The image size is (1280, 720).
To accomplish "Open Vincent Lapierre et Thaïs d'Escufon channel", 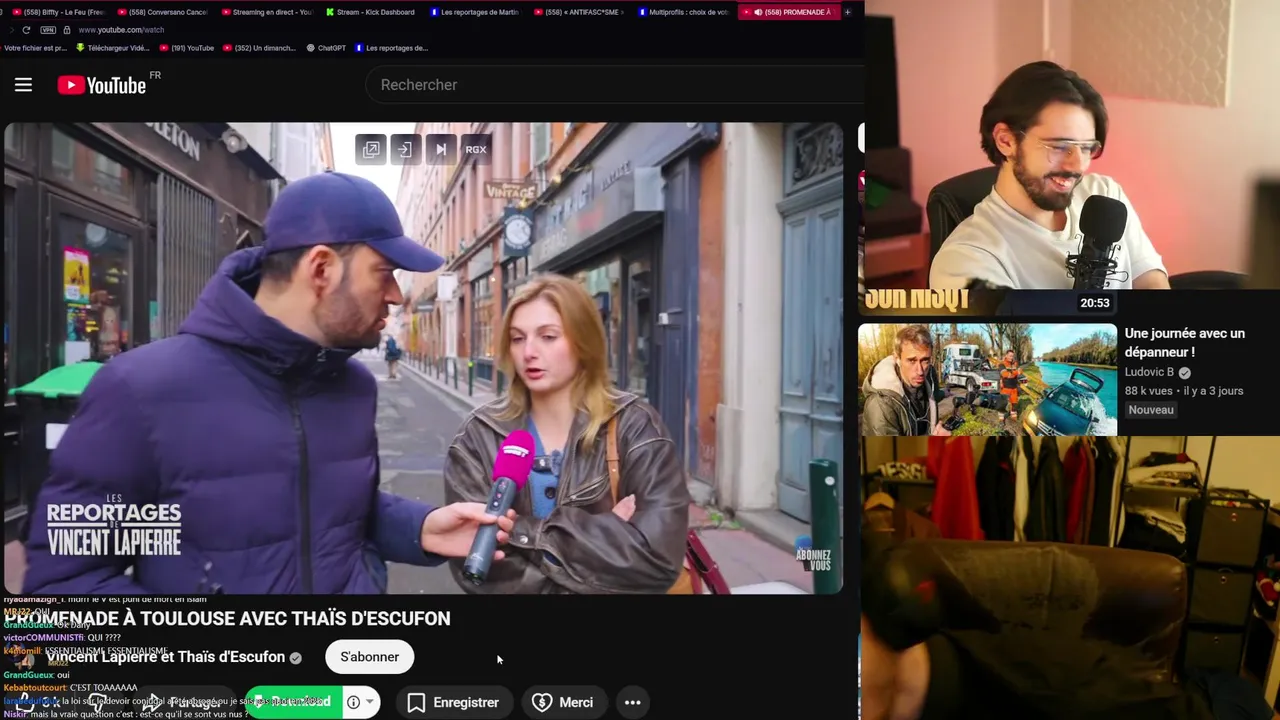I will pos(166,657).
